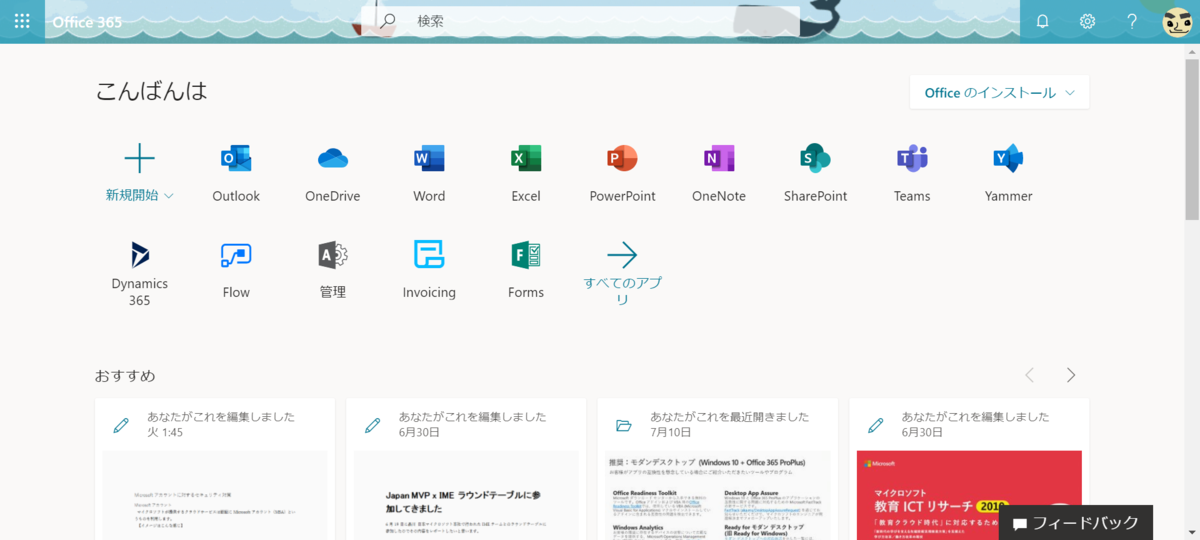Launch Excel
Screen dimensions: 1200x540
click(x=526, y=173)
